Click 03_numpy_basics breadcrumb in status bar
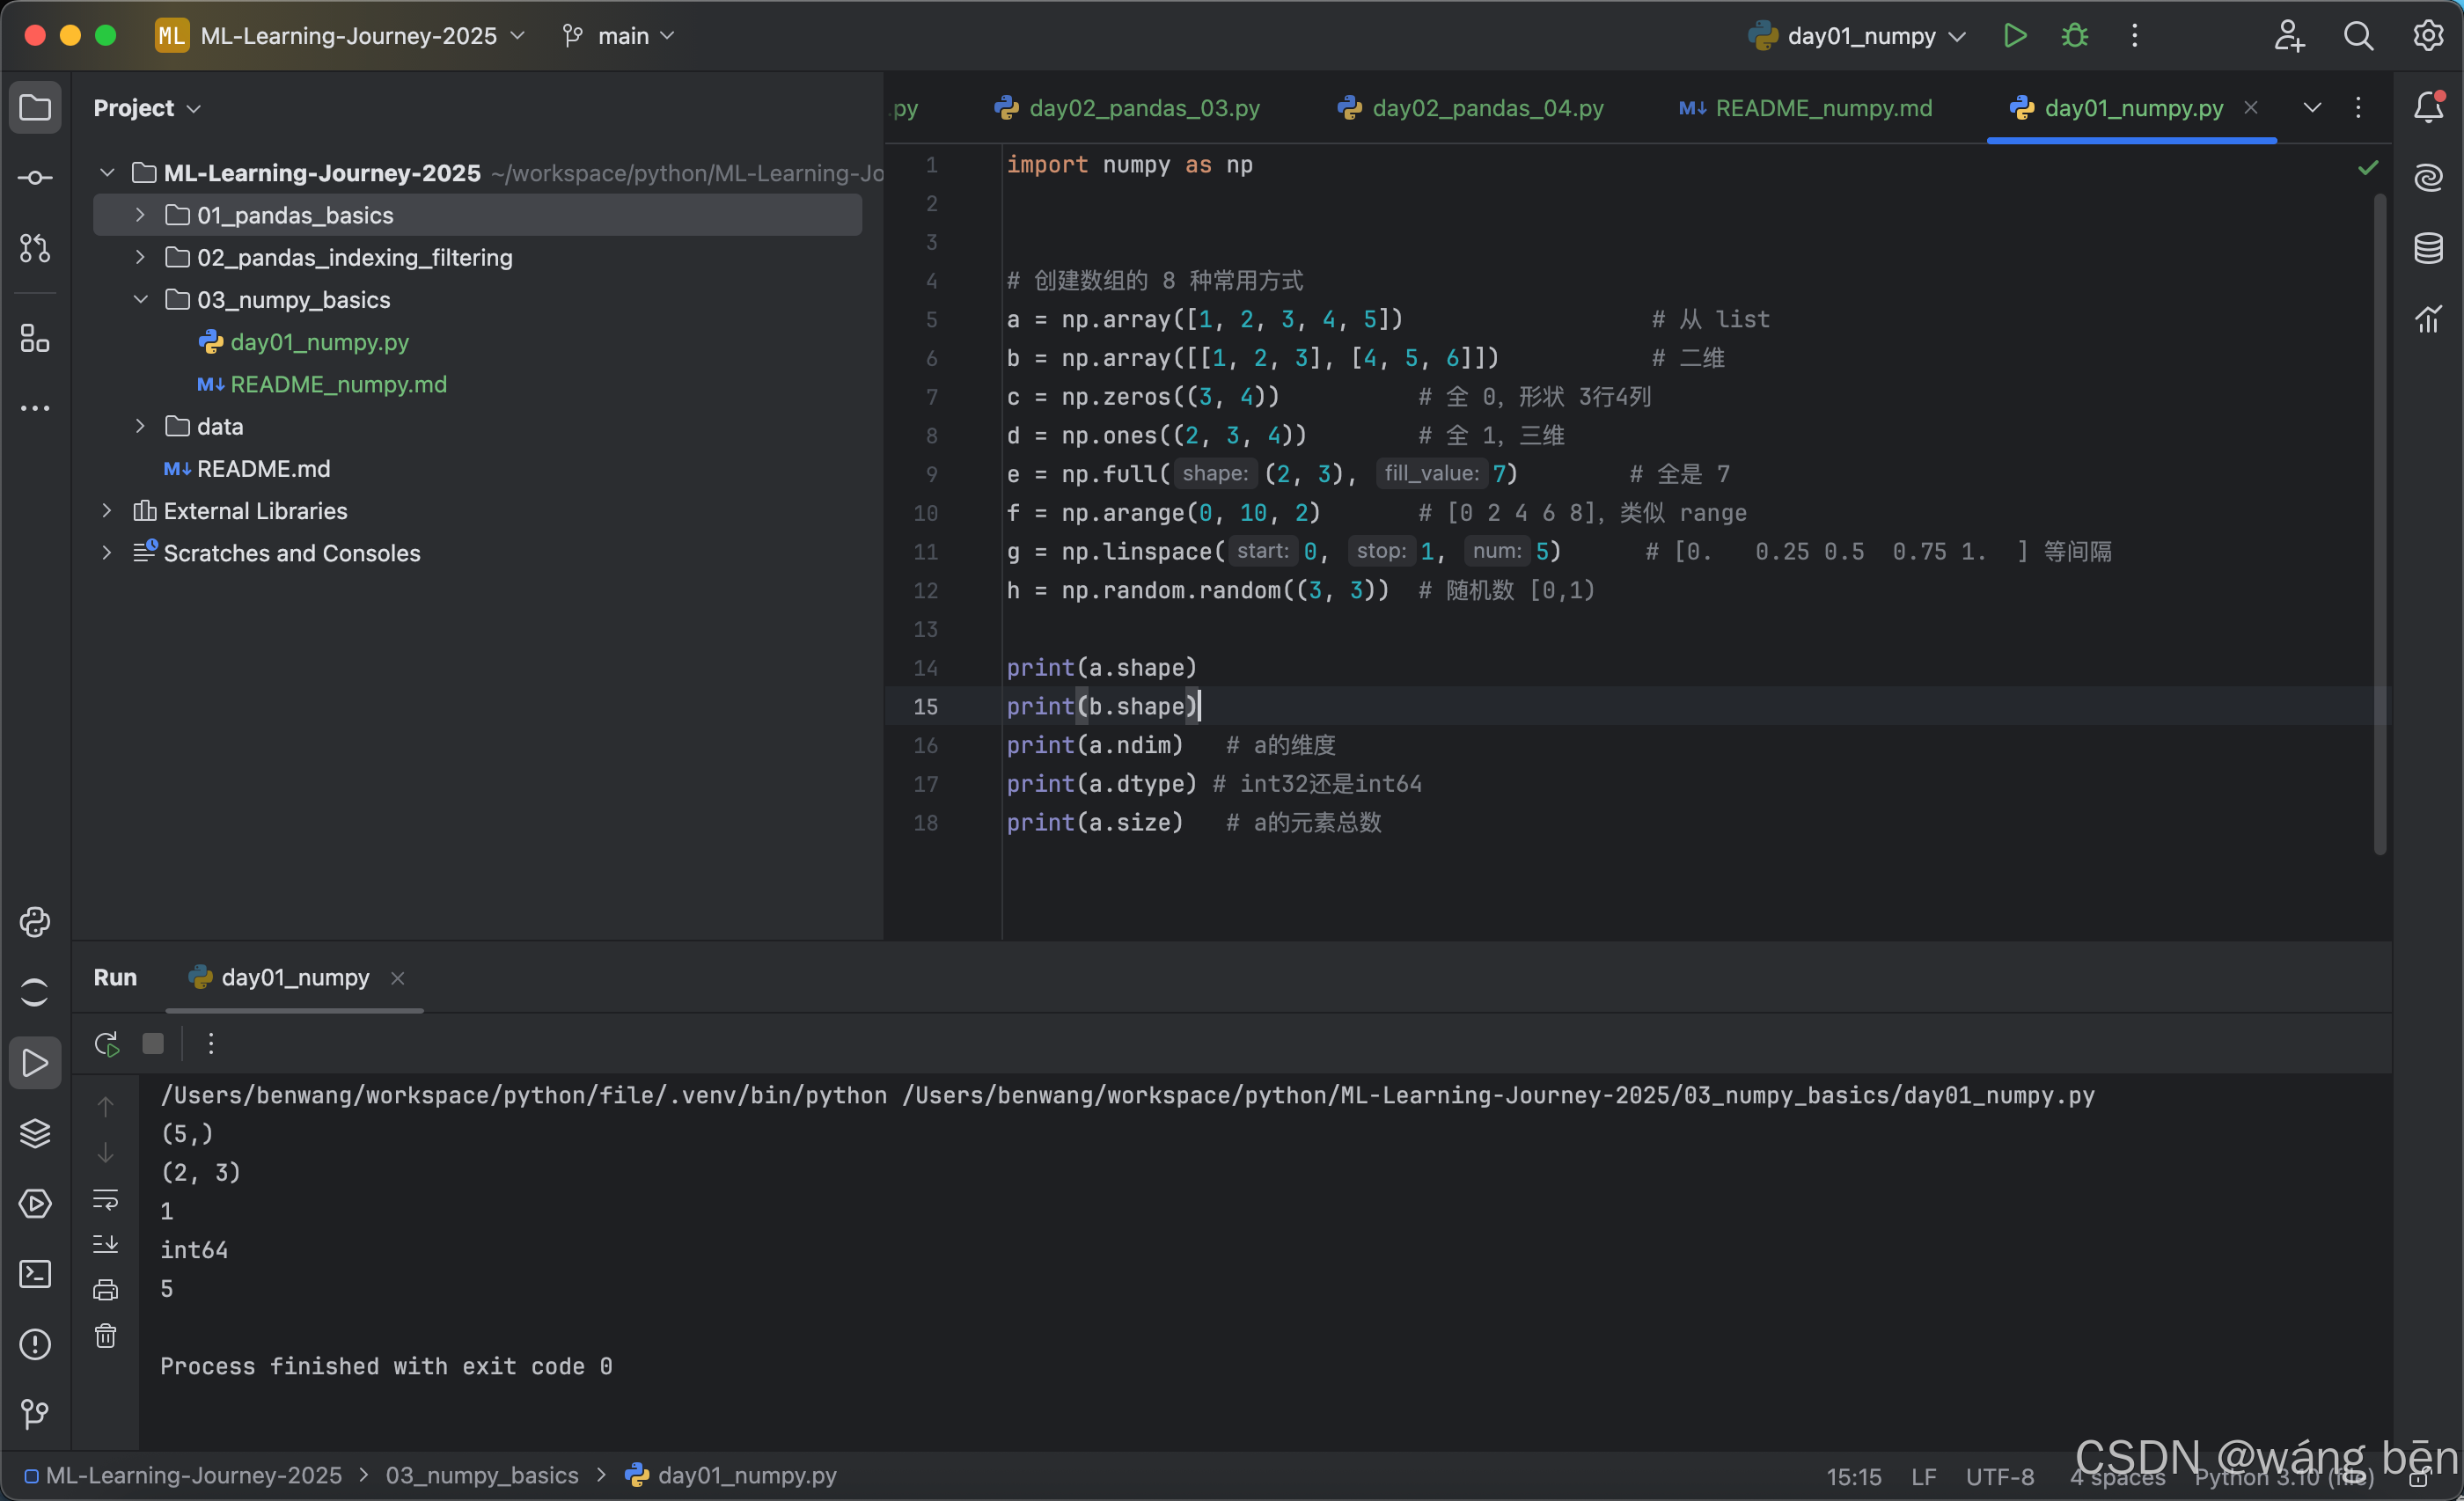The image size is (2464, 1501). (482, 1475)
